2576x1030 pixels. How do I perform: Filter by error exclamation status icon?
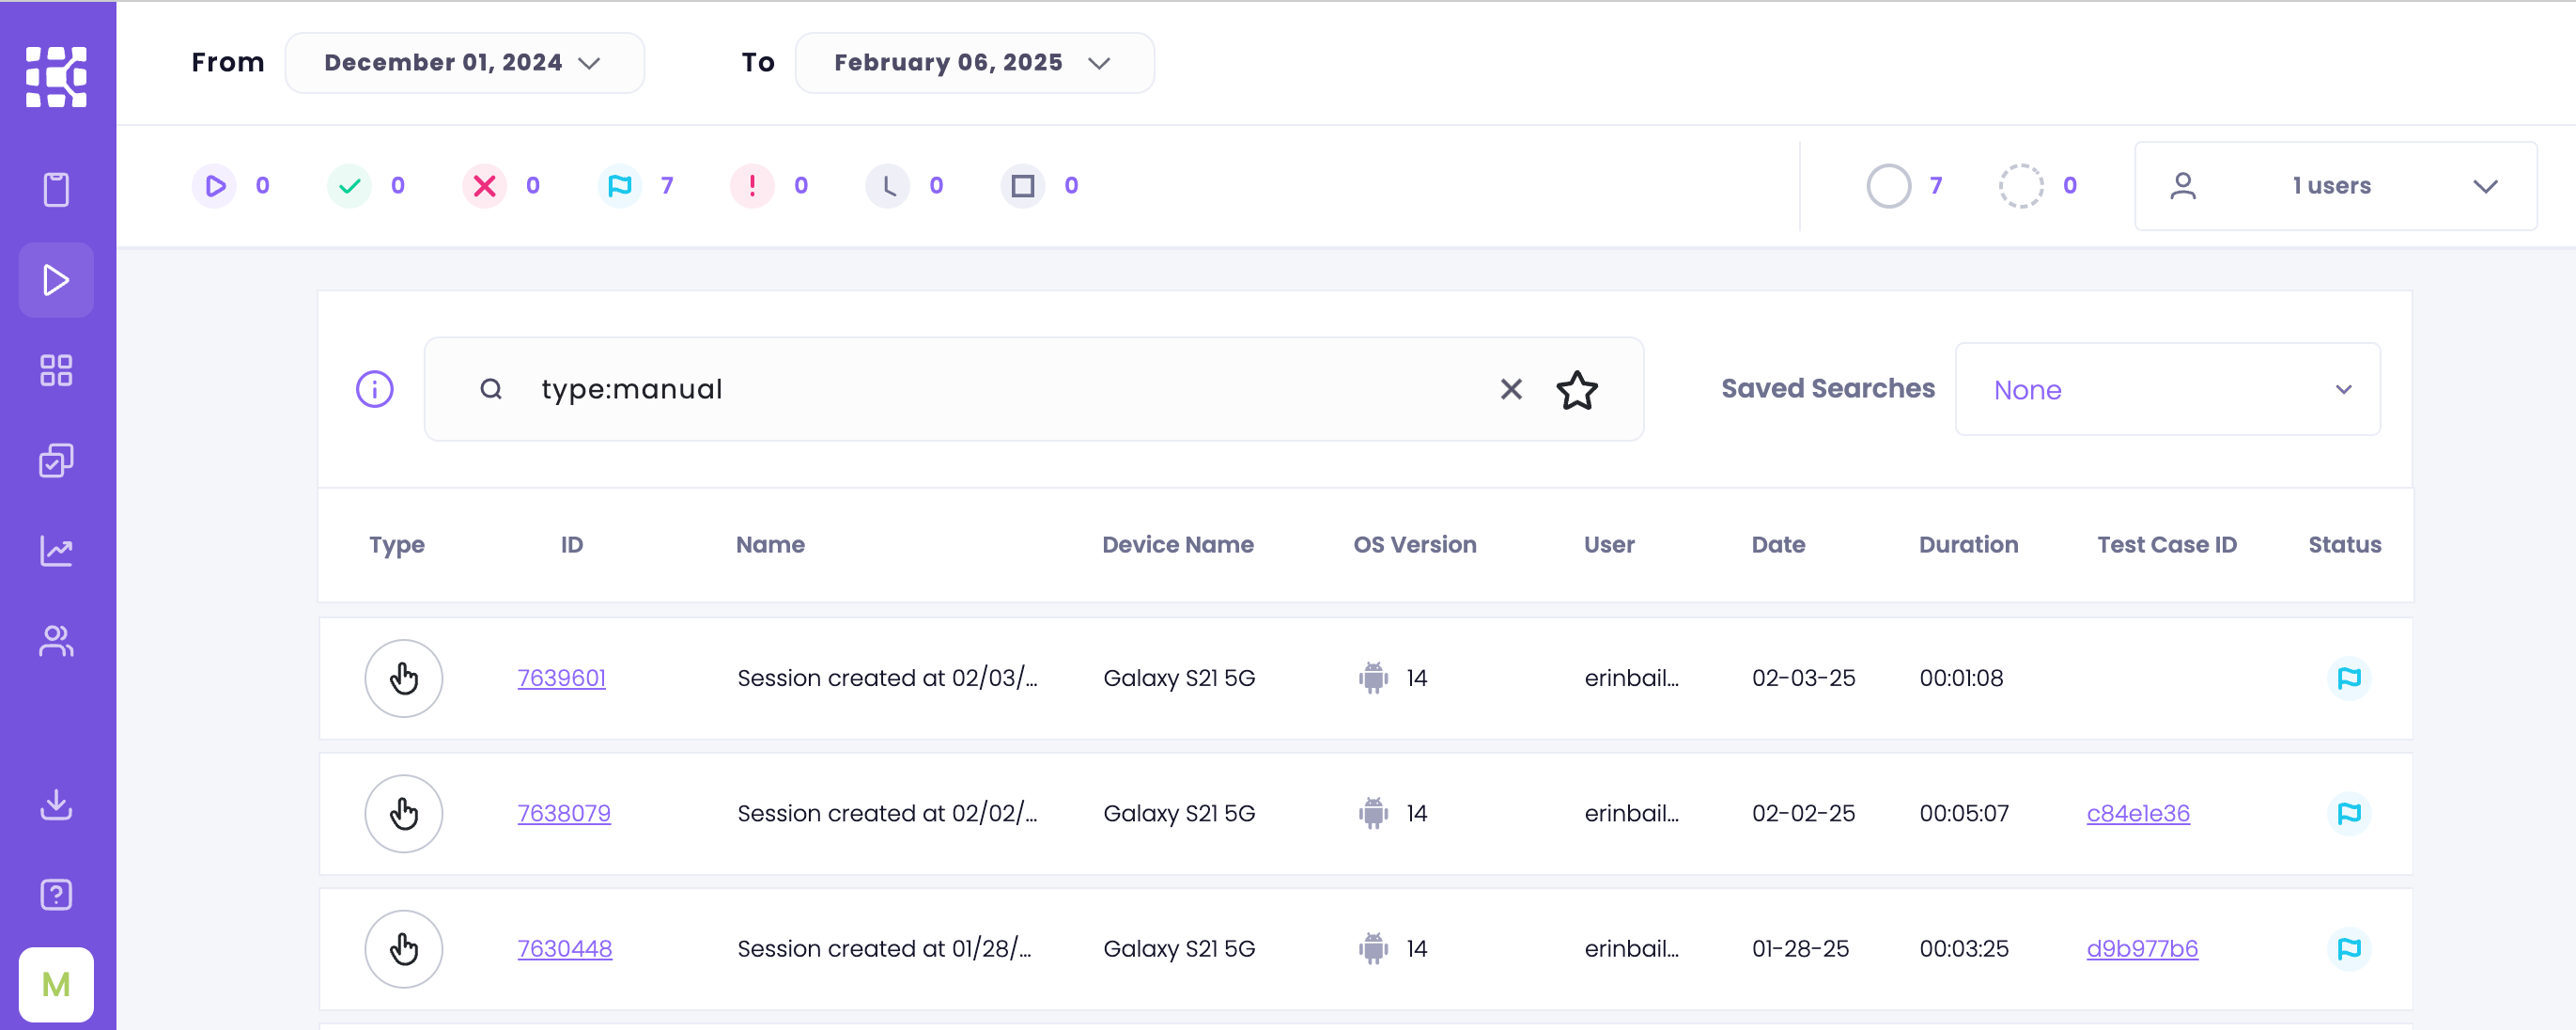point(752,186)
